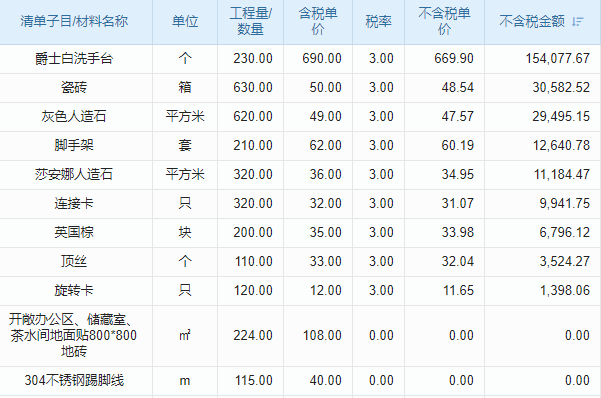Click unit 套 in 脚手架 row
This screenshot has width=601, height=398.
[185, 145]
